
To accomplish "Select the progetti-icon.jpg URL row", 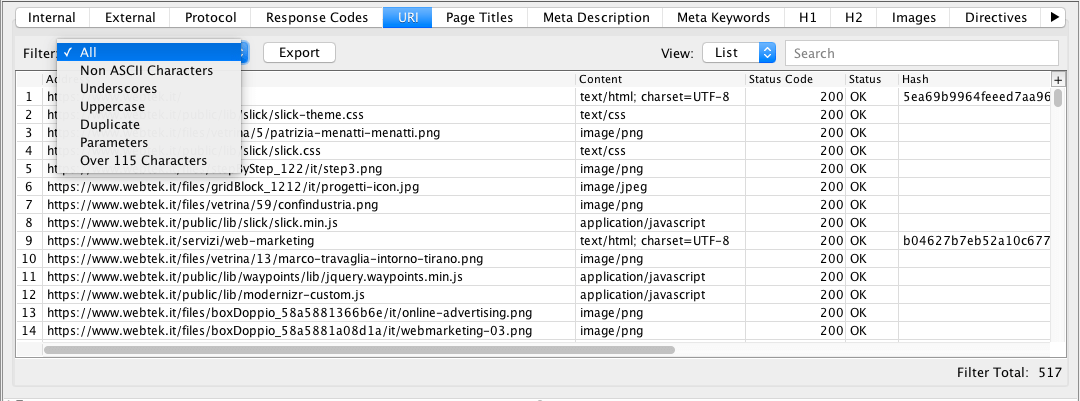I will (x=533, y=187).
